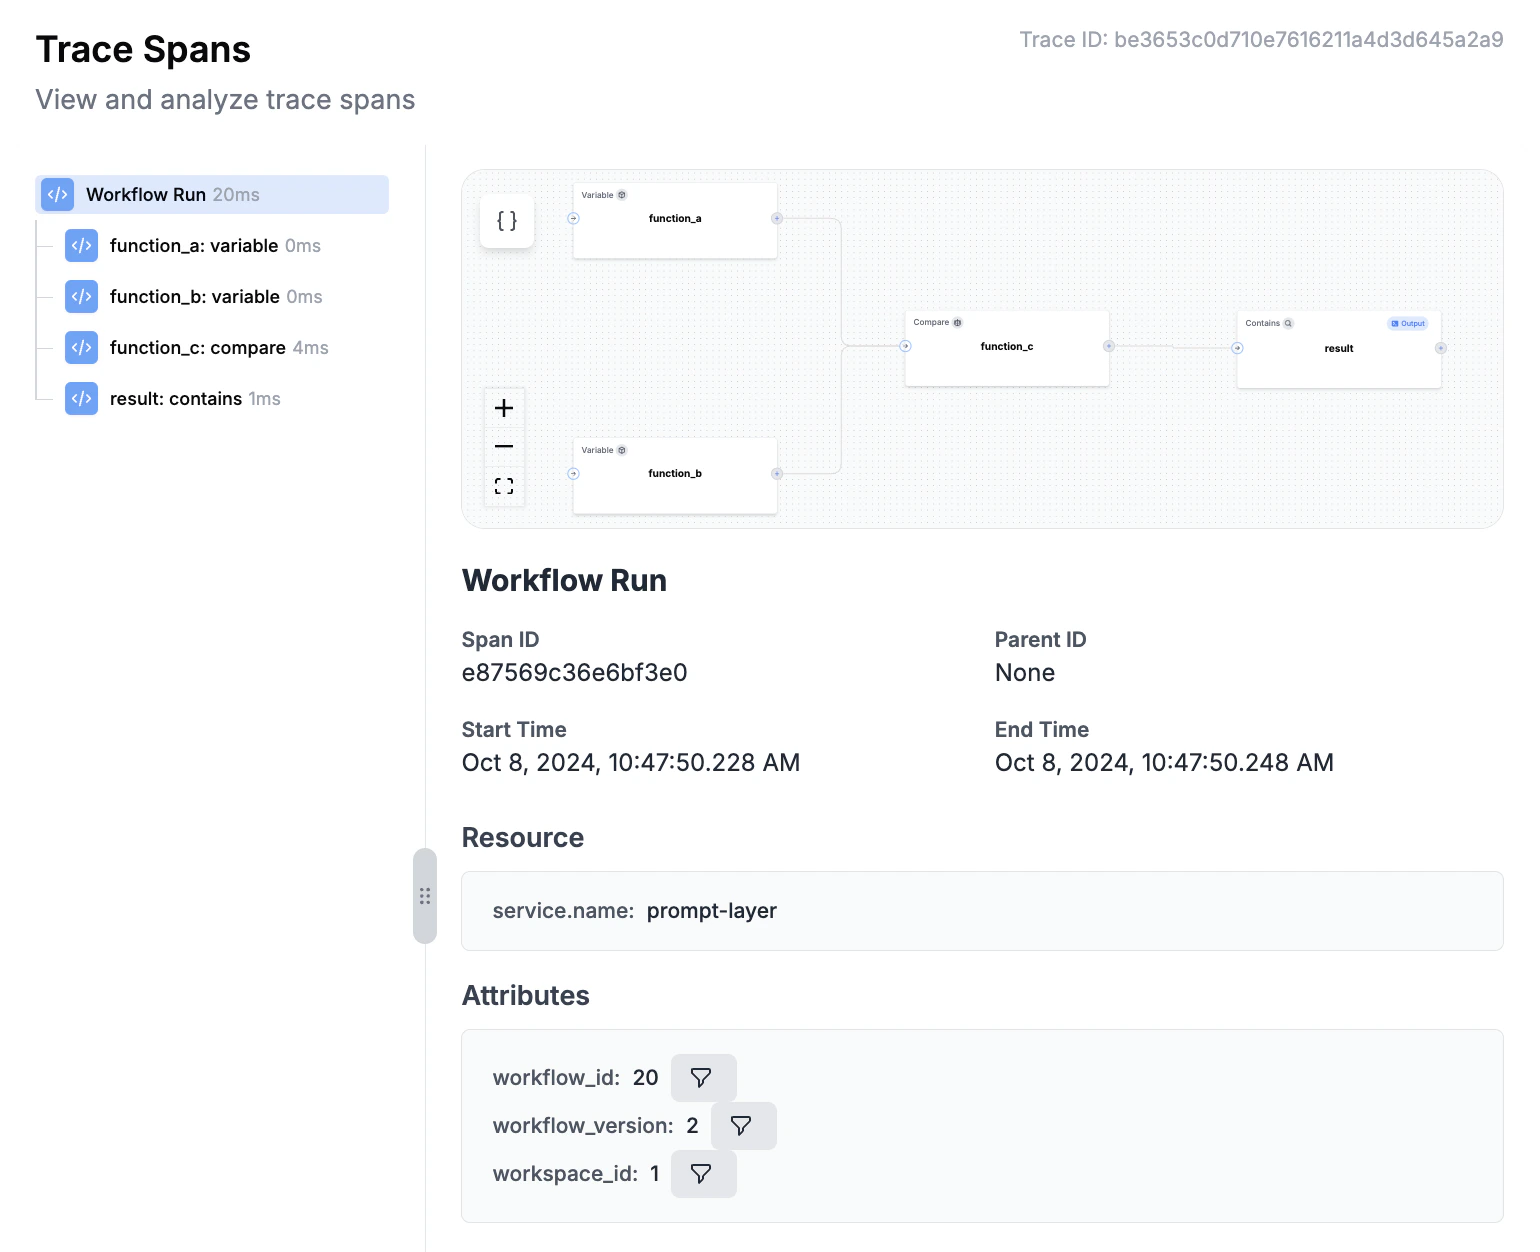This screenshot has height=1252, width=1540.
Task: Click the code icon beside function_b
Action: pos(82,296)
